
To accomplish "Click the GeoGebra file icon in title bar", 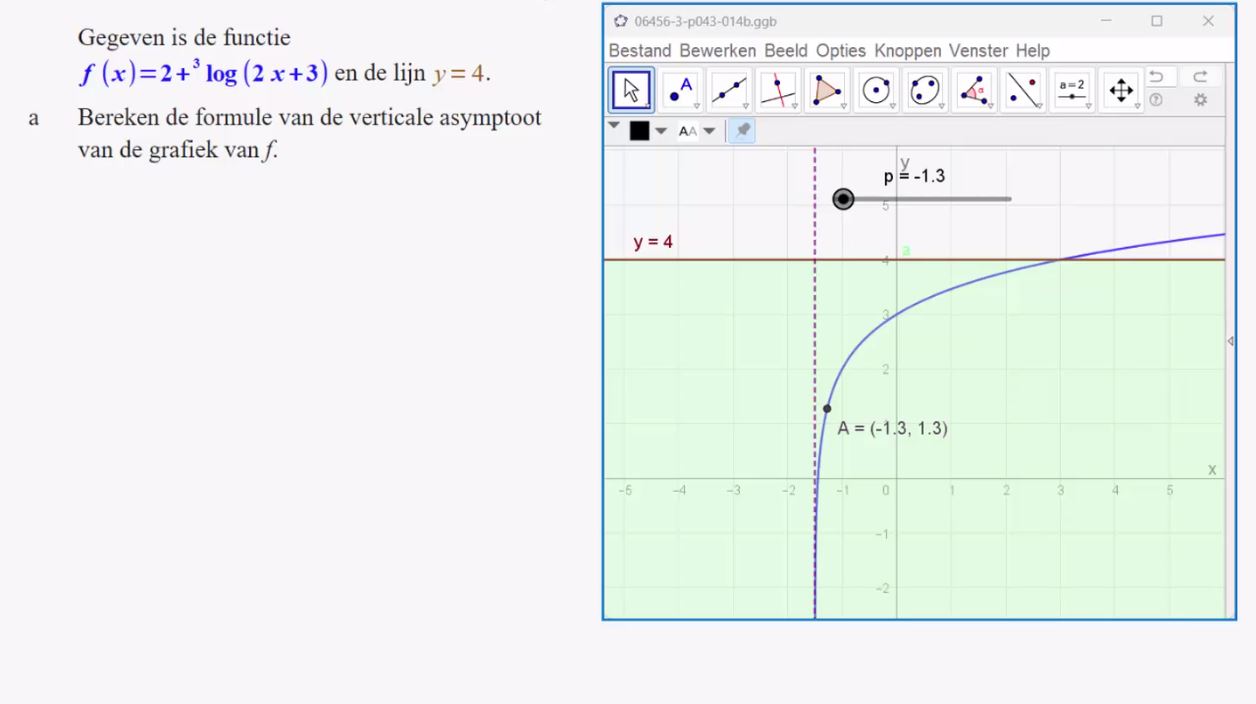I will pyautogui.click(x=621, y=21).
